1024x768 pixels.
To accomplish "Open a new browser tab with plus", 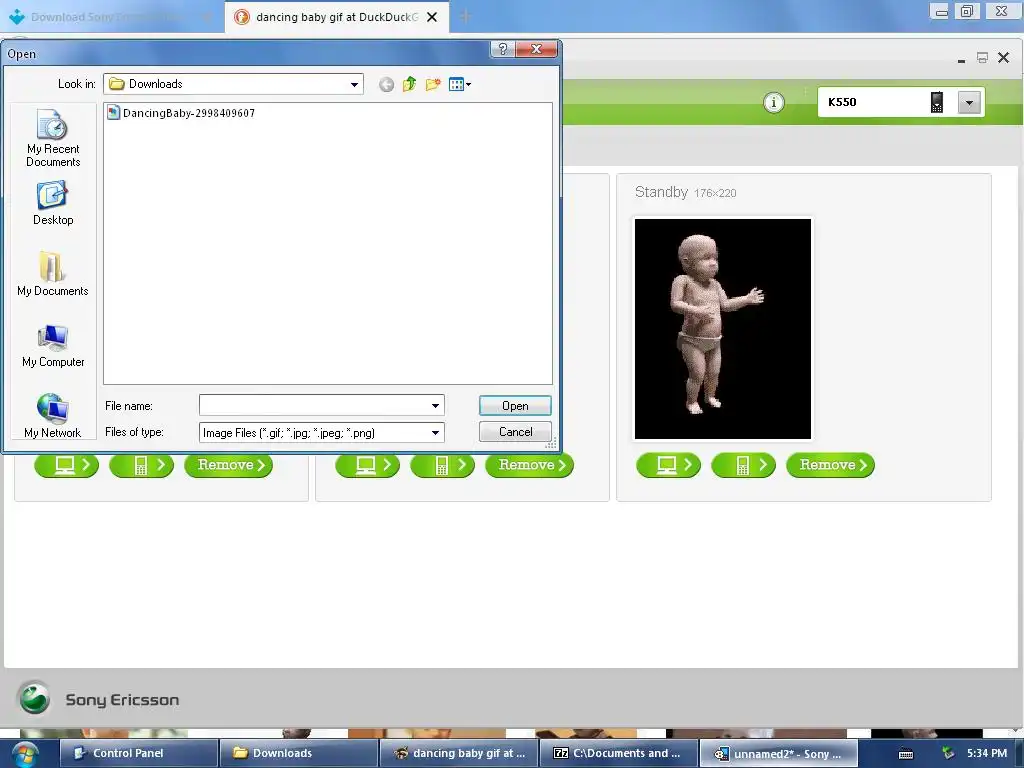I will (x=466, y=17).
